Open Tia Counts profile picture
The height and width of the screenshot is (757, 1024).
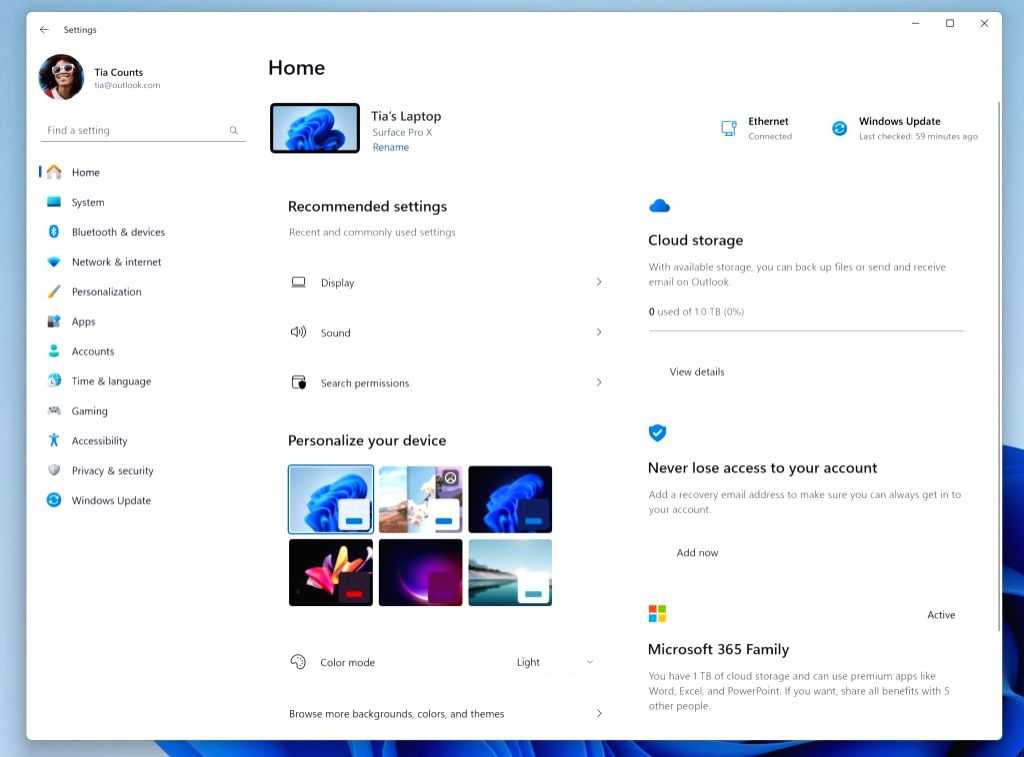[x=61, y=77]
